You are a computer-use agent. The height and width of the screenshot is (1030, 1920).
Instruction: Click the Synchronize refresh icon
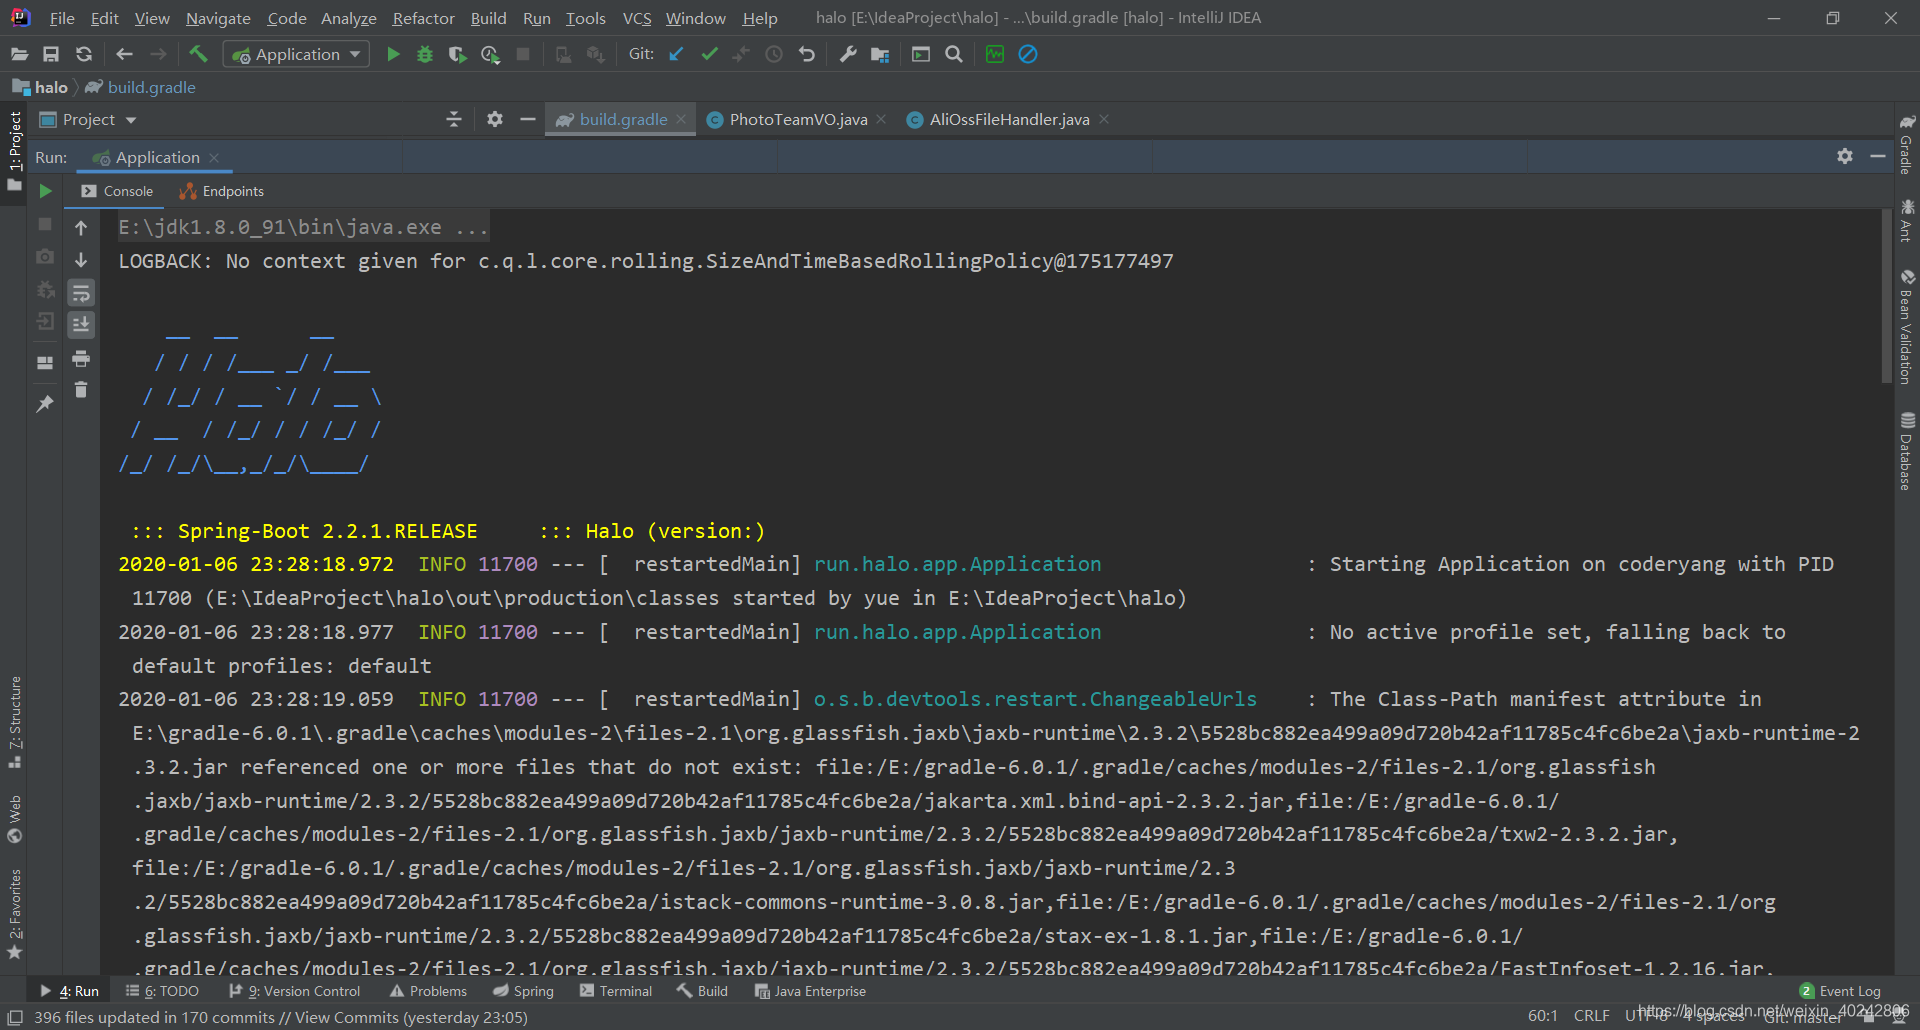(x=84, y=54)
